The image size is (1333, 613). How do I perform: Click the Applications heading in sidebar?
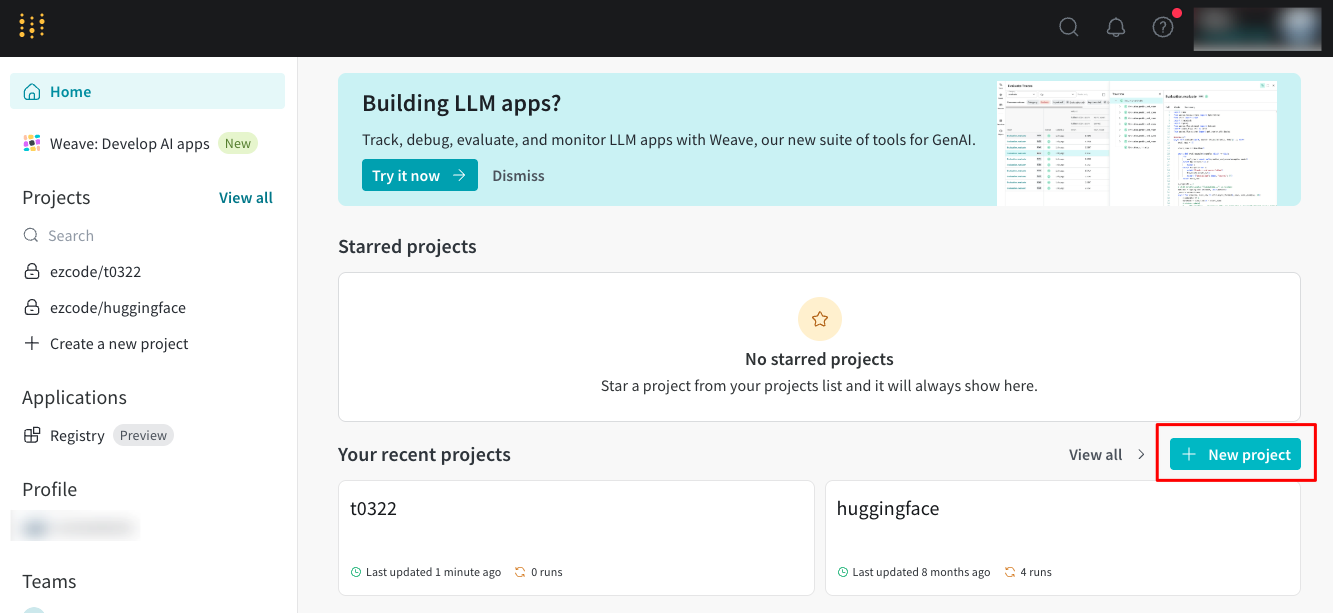coord(74,397)
